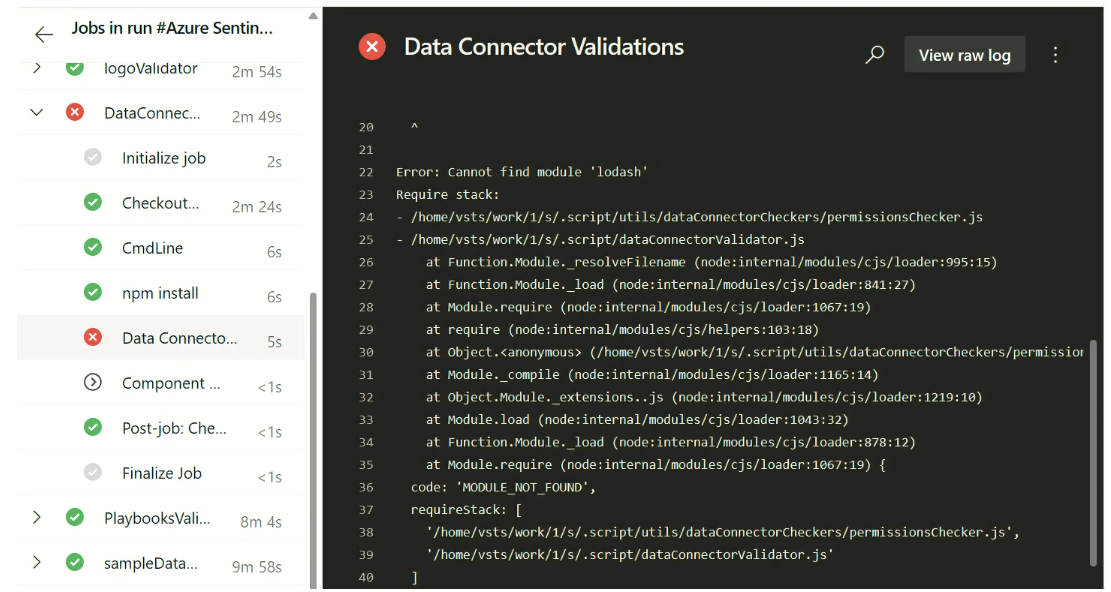Select the Finalize Job step

(x=161, y=473)
